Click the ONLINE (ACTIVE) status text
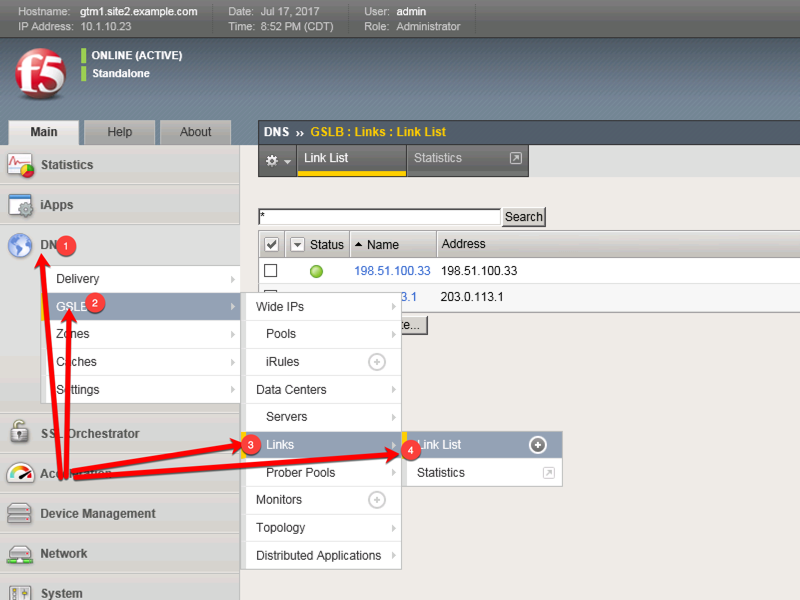Image resolution: width=800 pixels, height=600 pixels. pos(137,56)
